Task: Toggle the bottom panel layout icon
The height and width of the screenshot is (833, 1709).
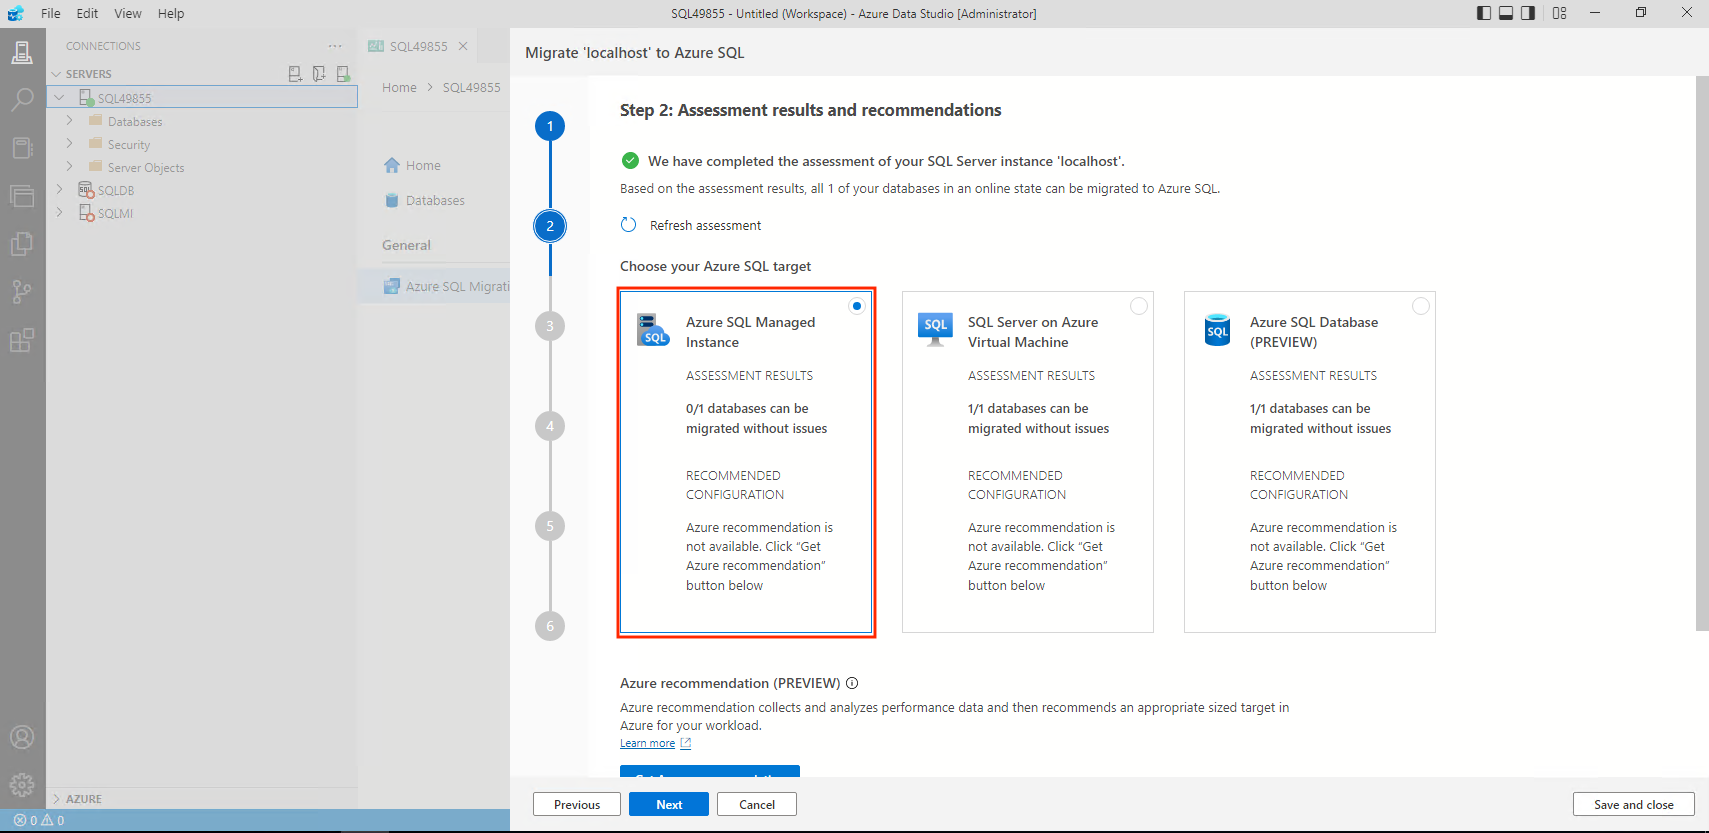Action: click(1506, 13)
